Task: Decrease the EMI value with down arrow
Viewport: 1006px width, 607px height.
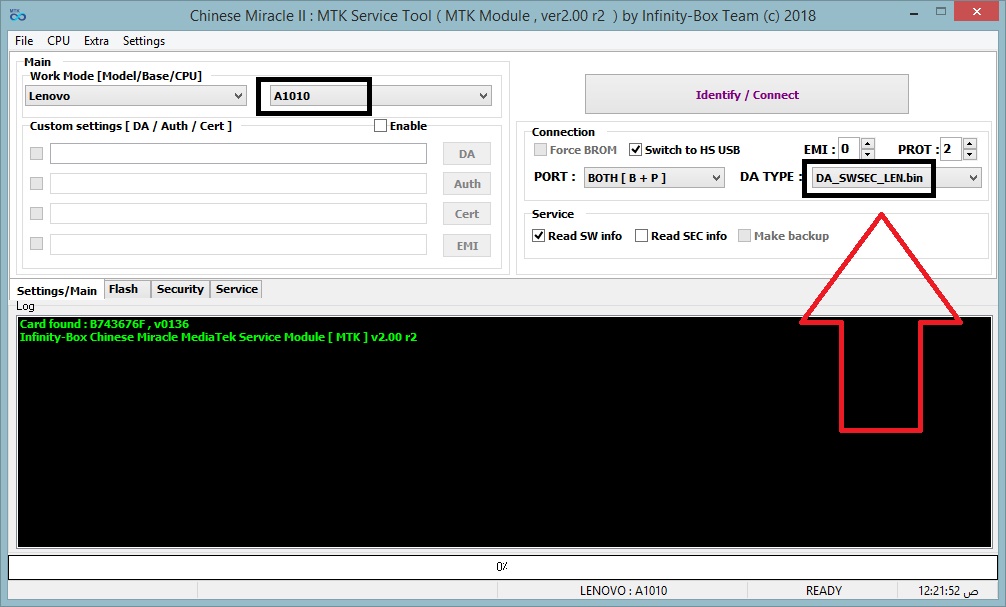Action: coord(867,154)
